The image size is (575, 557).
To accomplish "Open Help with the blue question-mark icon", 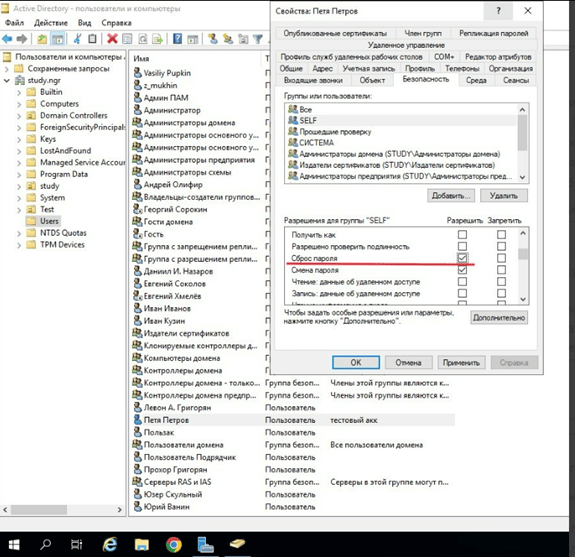I will [x=177, y=39].
